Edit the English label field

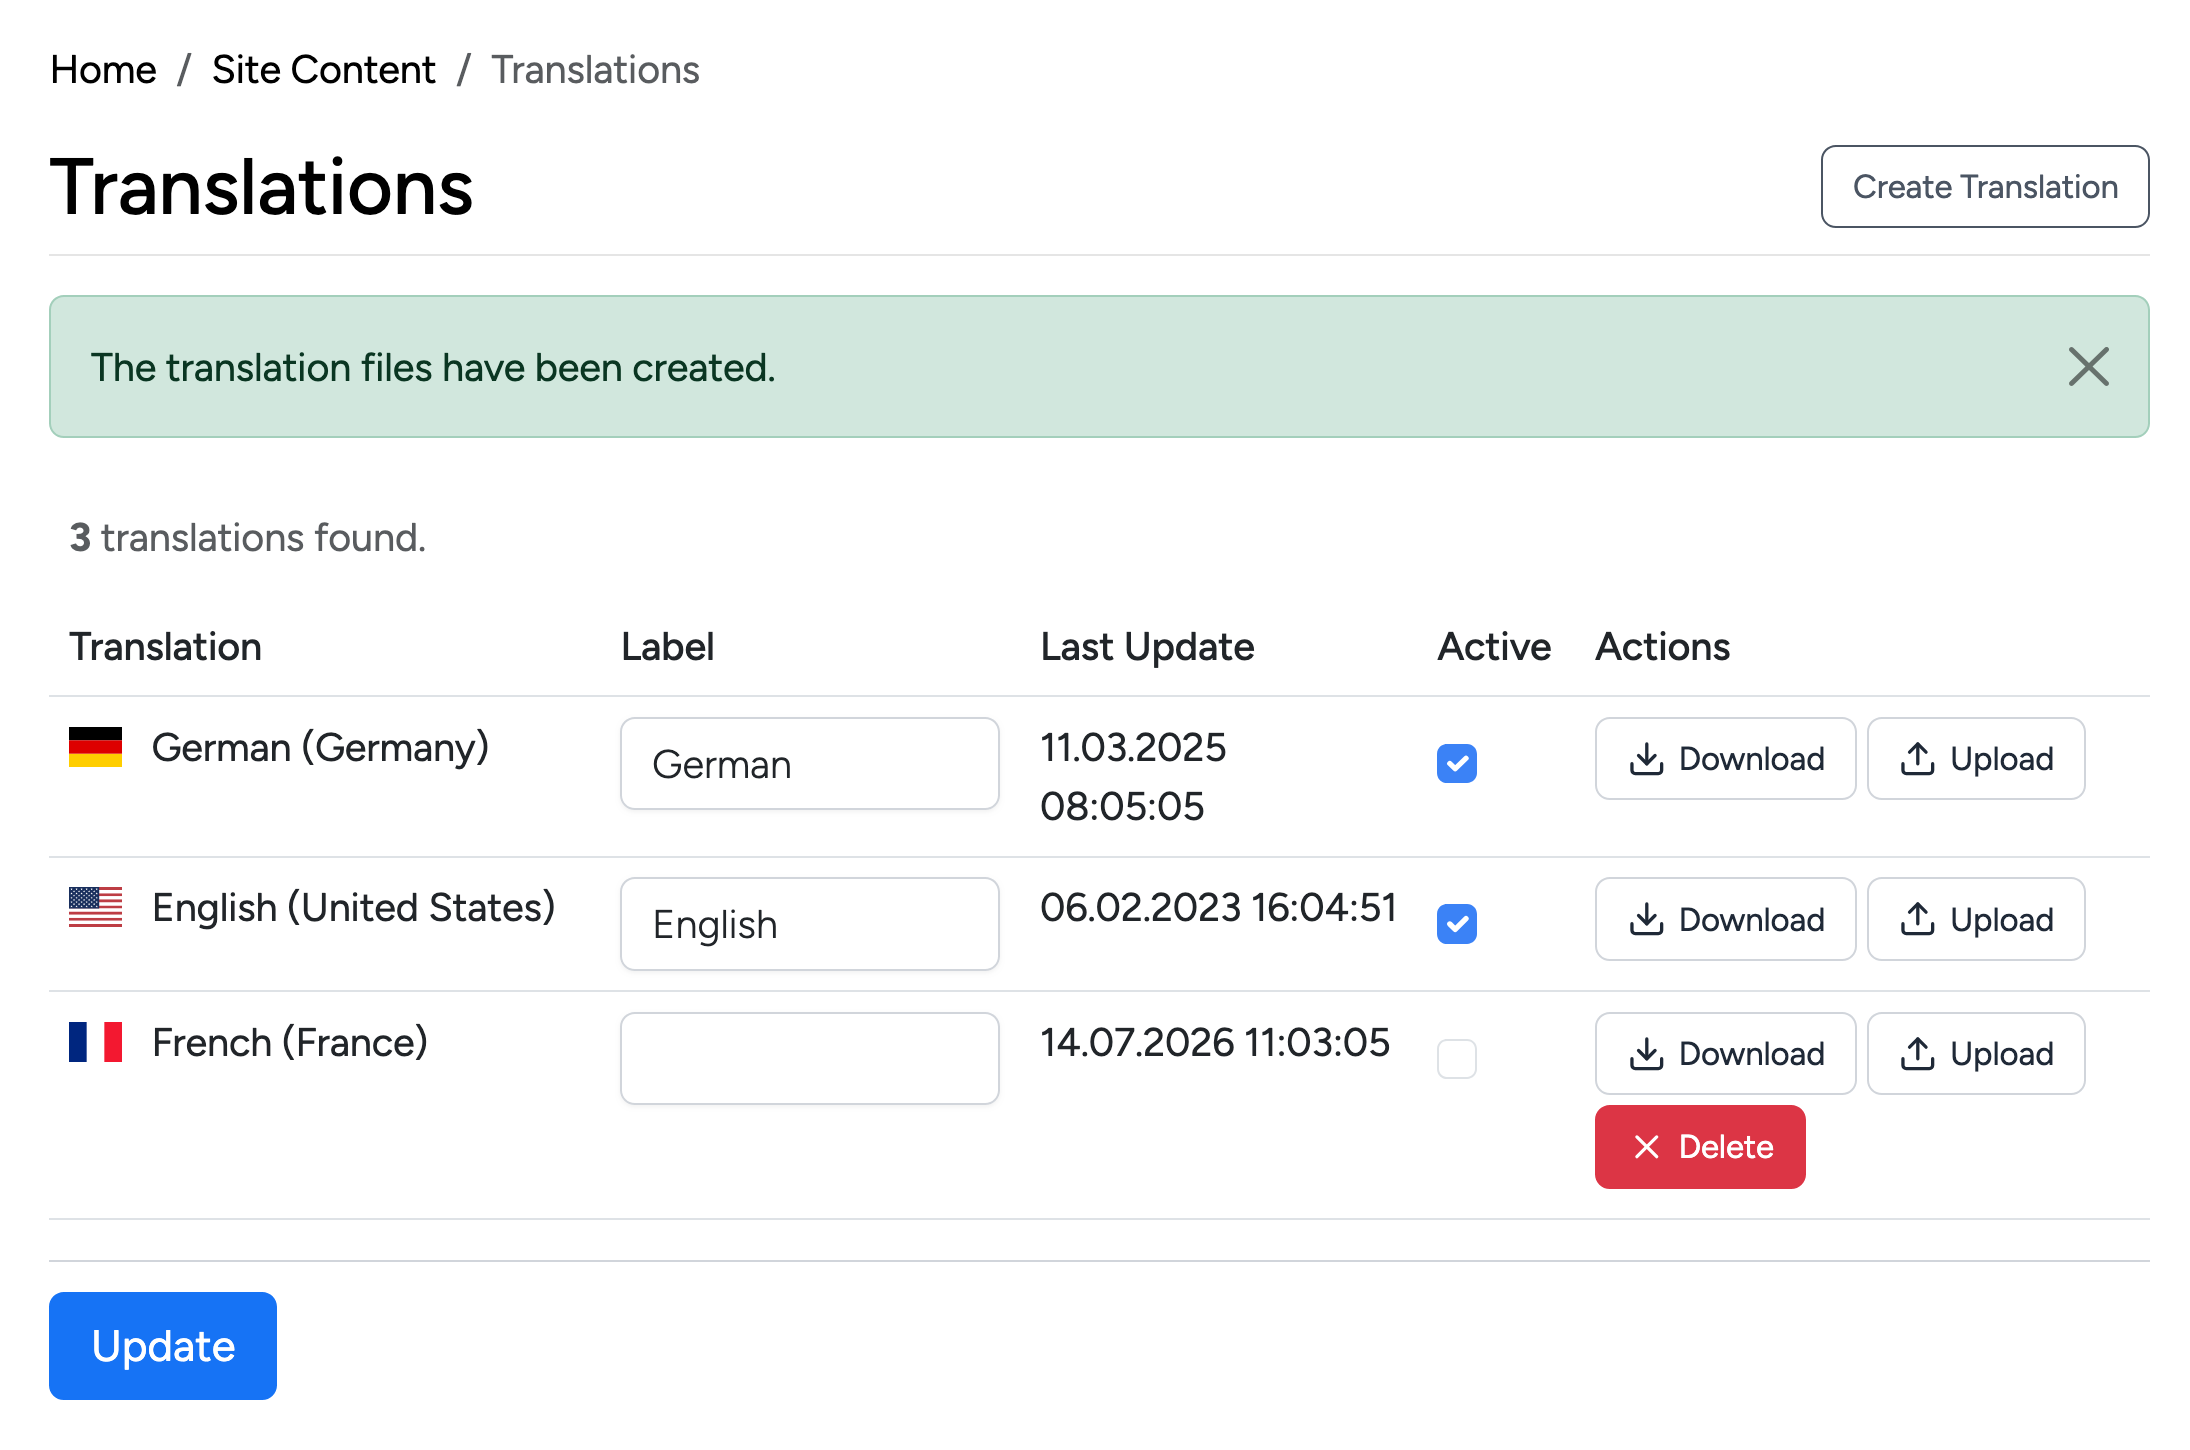pos(810,924)
